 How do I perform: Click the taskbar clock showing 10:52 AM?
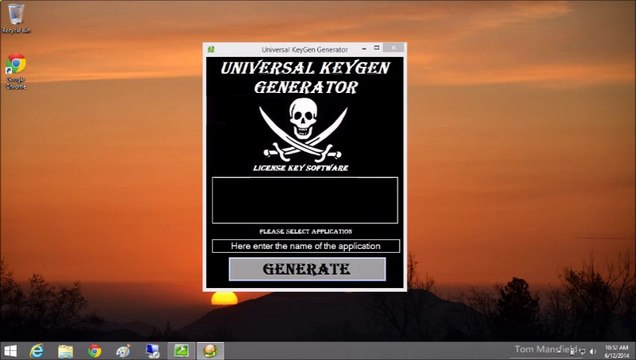(617, 351)
